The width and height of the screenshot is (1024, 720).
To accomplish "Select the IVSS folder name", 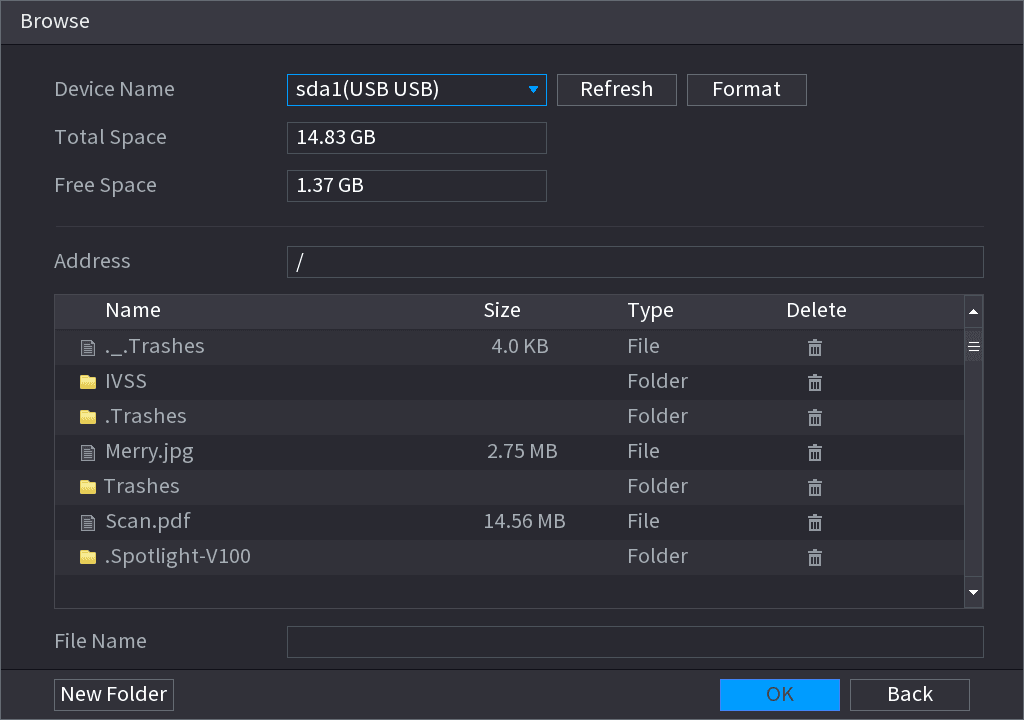I will tap(126, 382).
